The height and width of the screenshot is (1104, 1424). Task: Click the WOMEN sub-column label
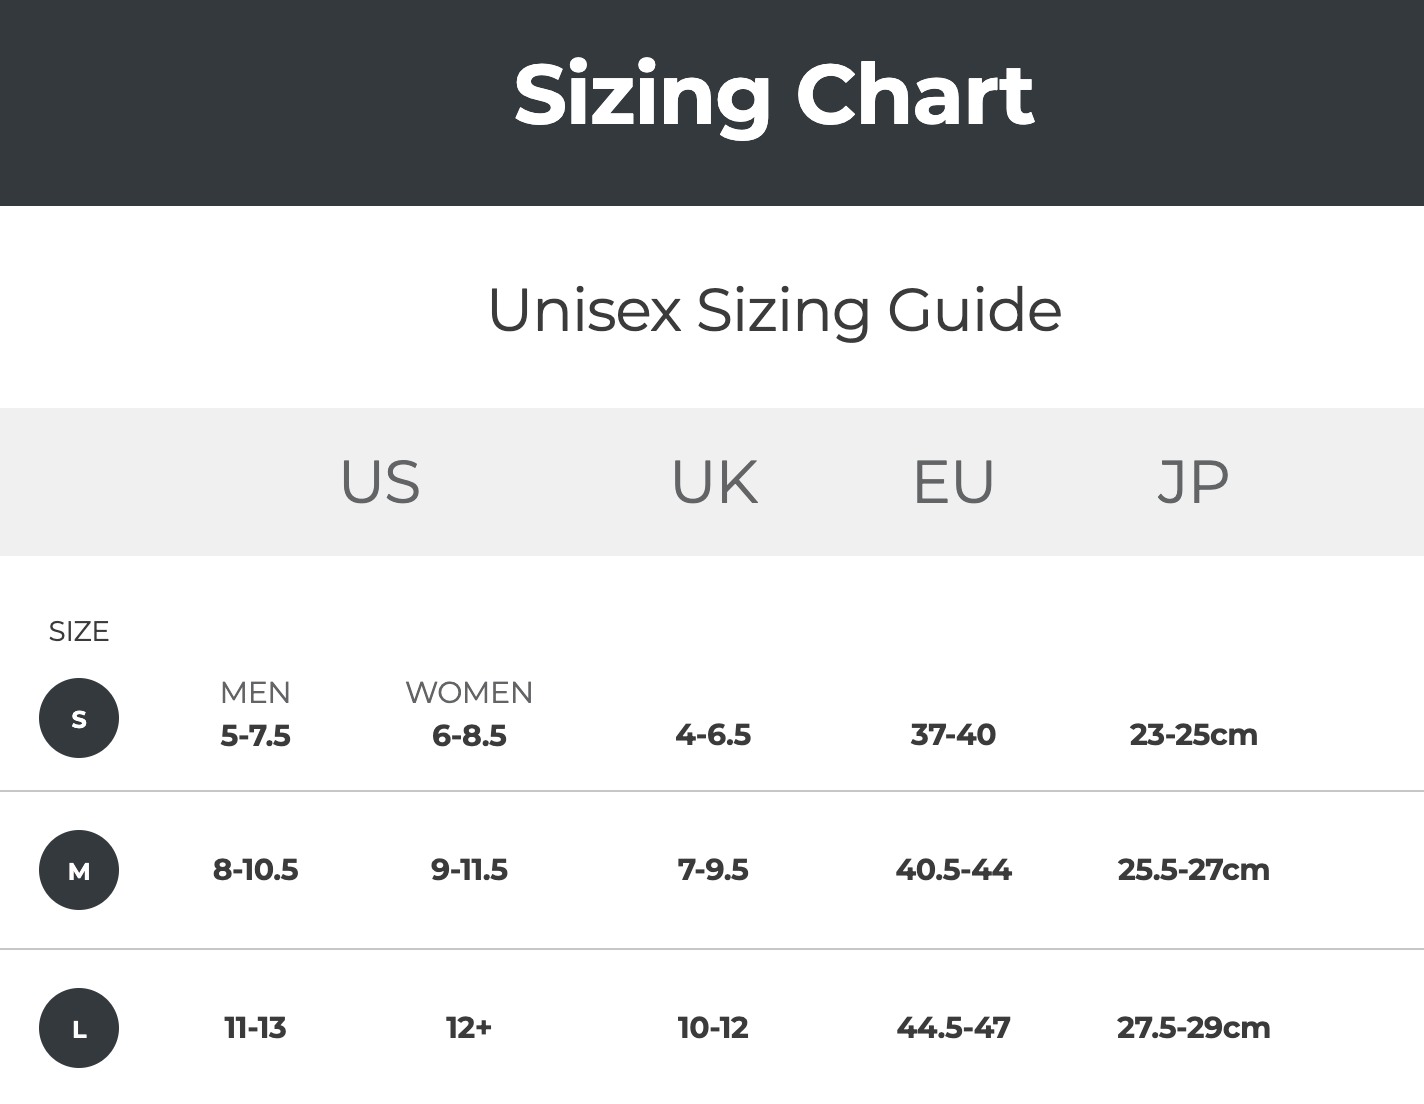click(x=469, y=692)
